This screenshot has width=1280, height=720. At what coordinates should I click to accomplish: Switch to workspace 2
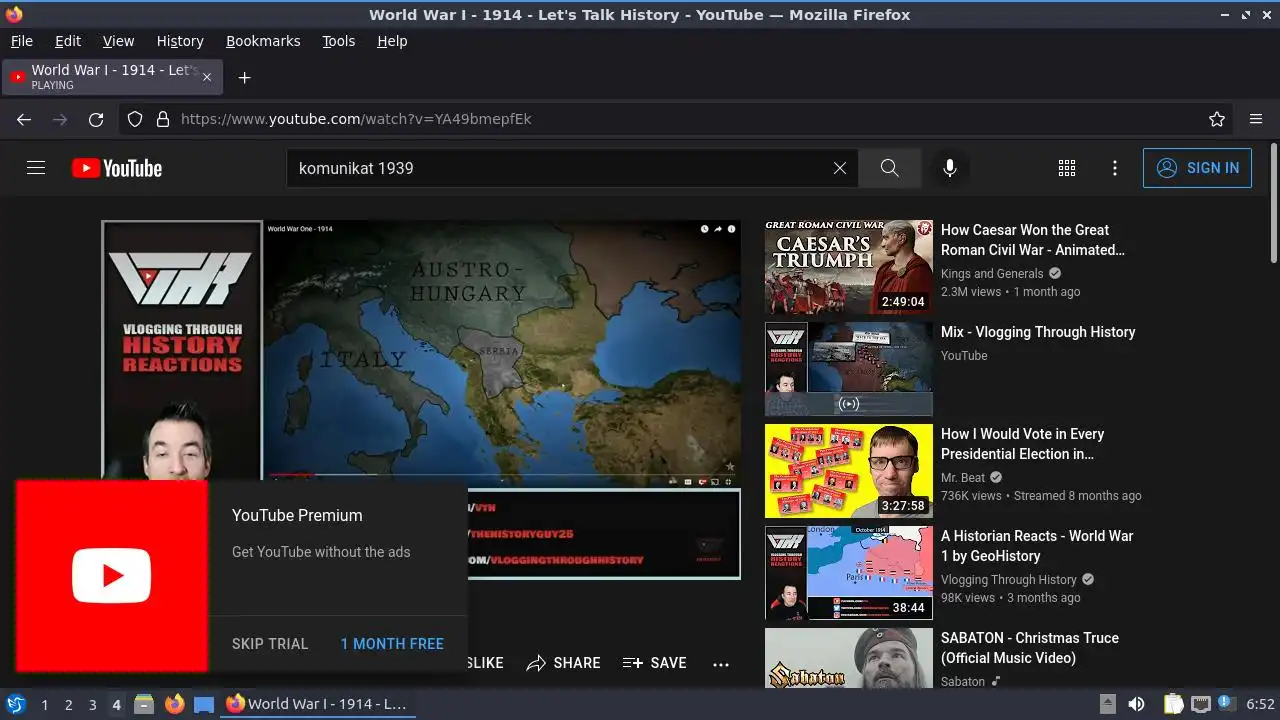point(68,705)
